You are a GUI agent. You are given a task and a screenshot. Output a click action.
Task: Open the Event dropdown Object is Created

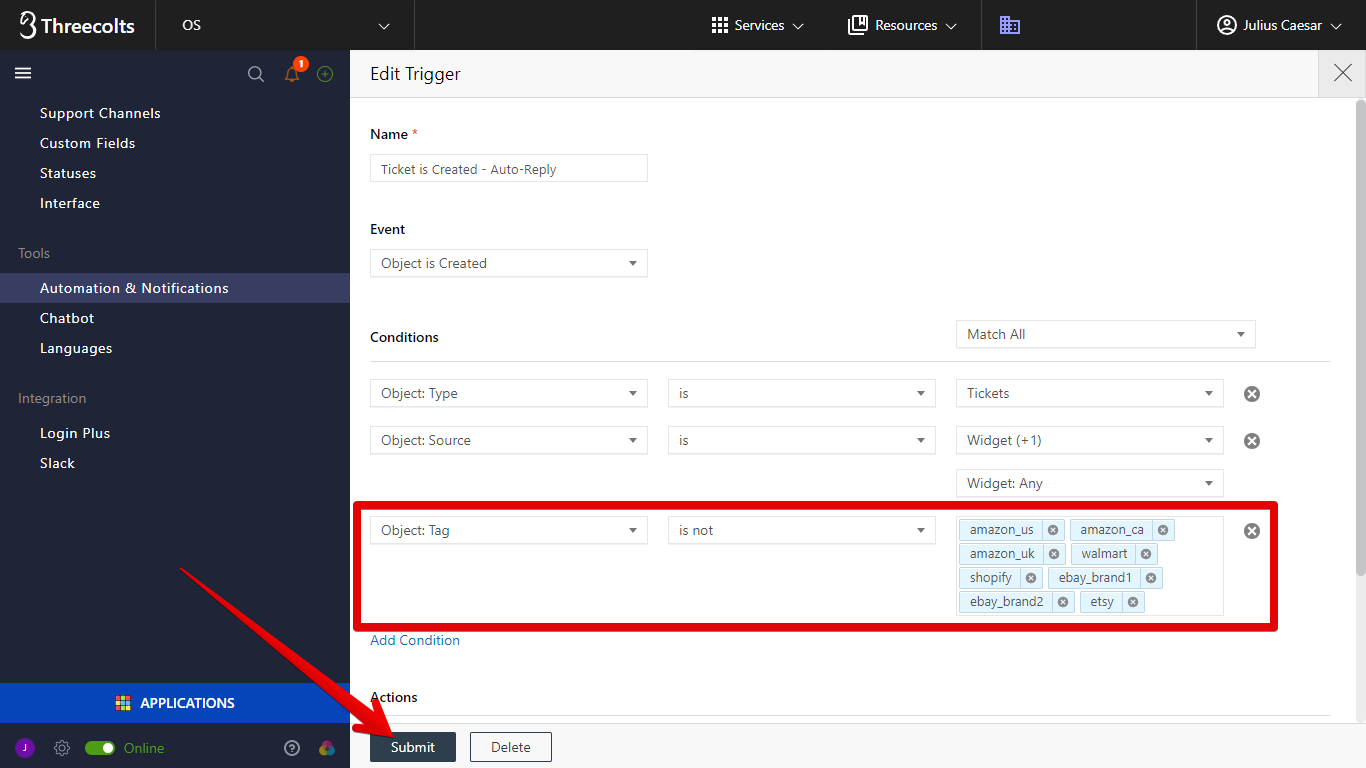[509, 263]
